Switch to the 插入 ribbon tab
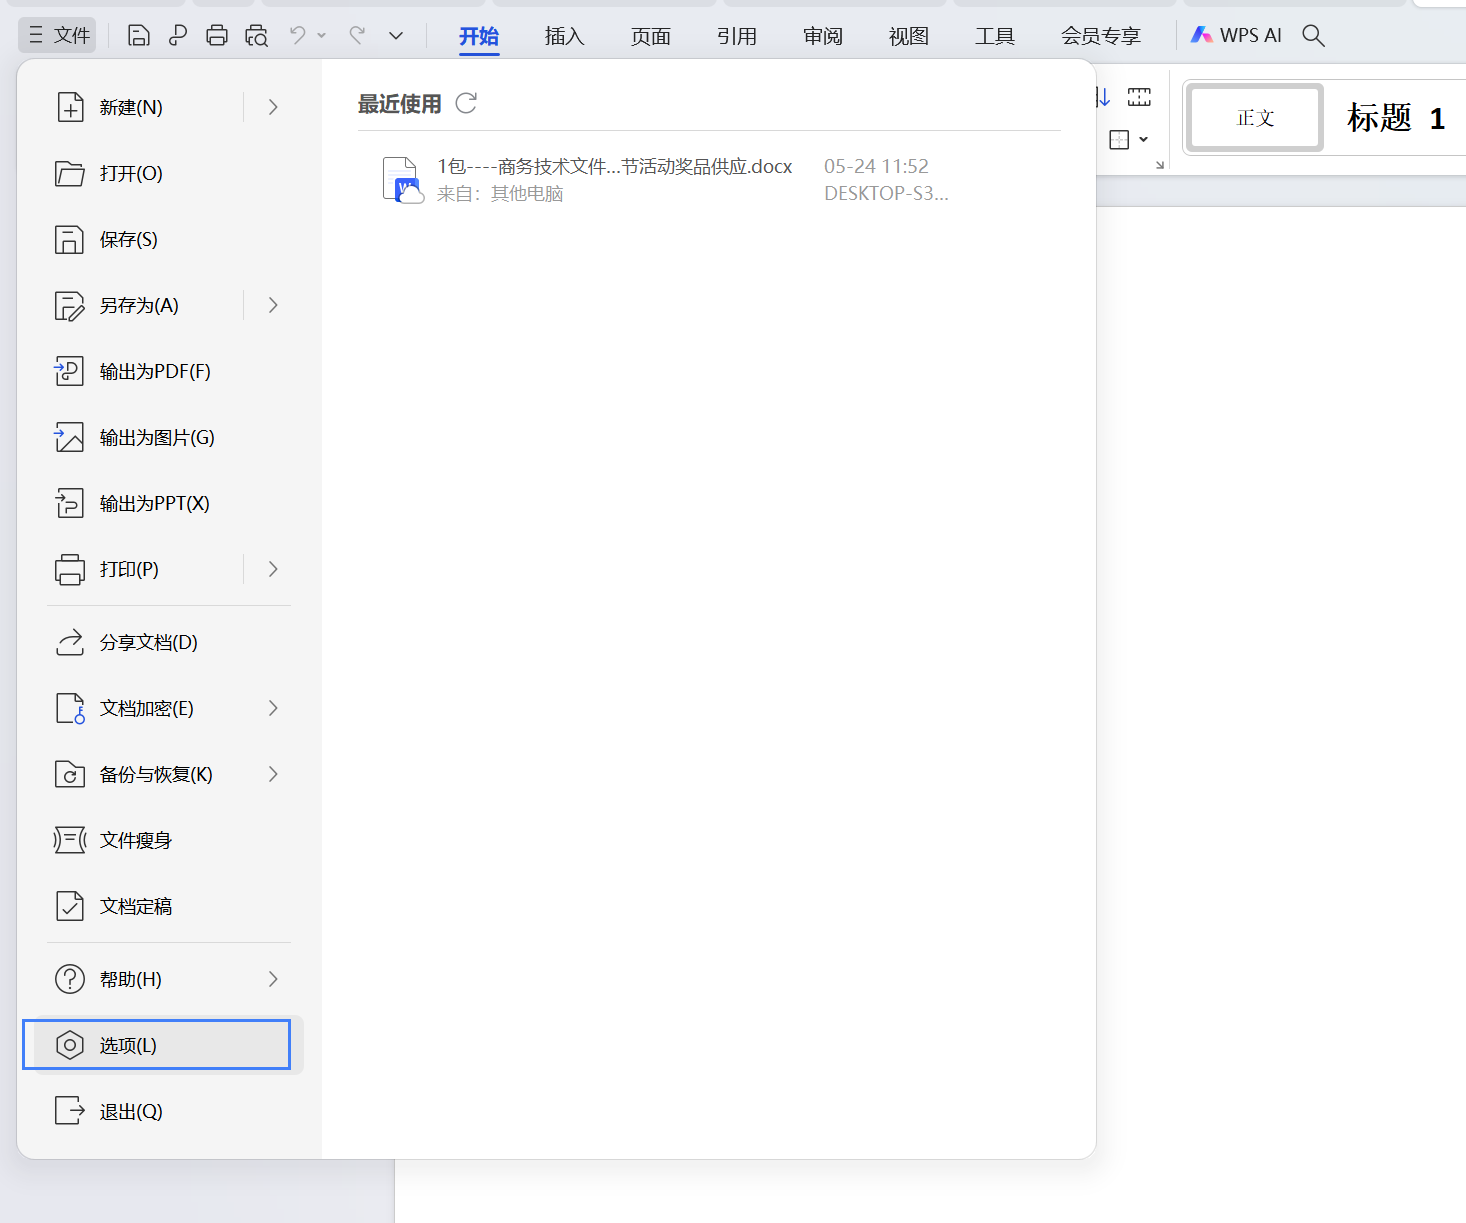Screen dimensions: 1466x1223 coord(564,36)
